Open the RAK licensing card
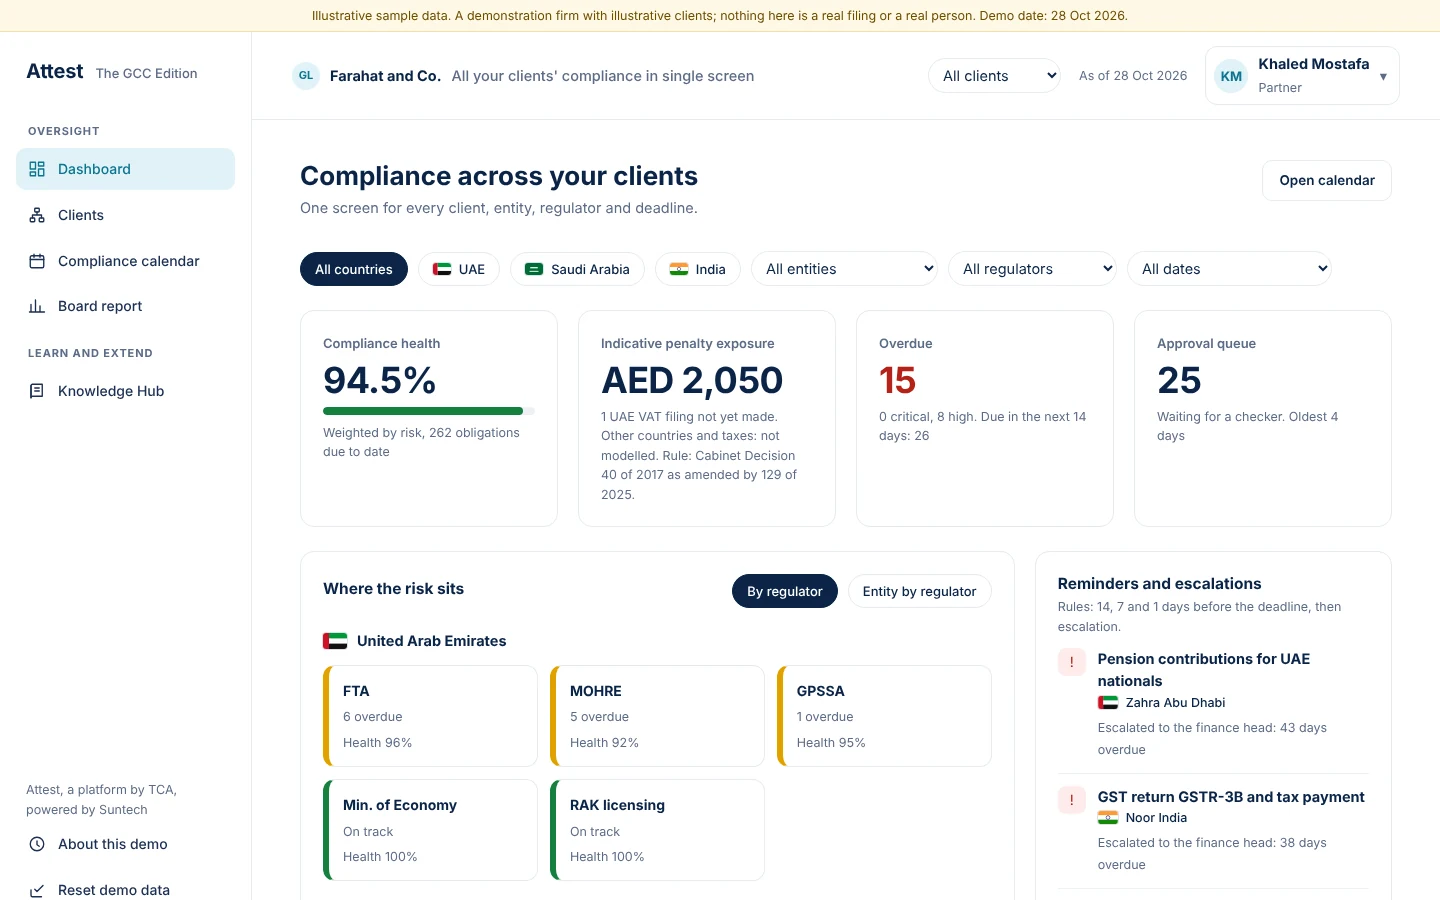 (x=657, y=830)
